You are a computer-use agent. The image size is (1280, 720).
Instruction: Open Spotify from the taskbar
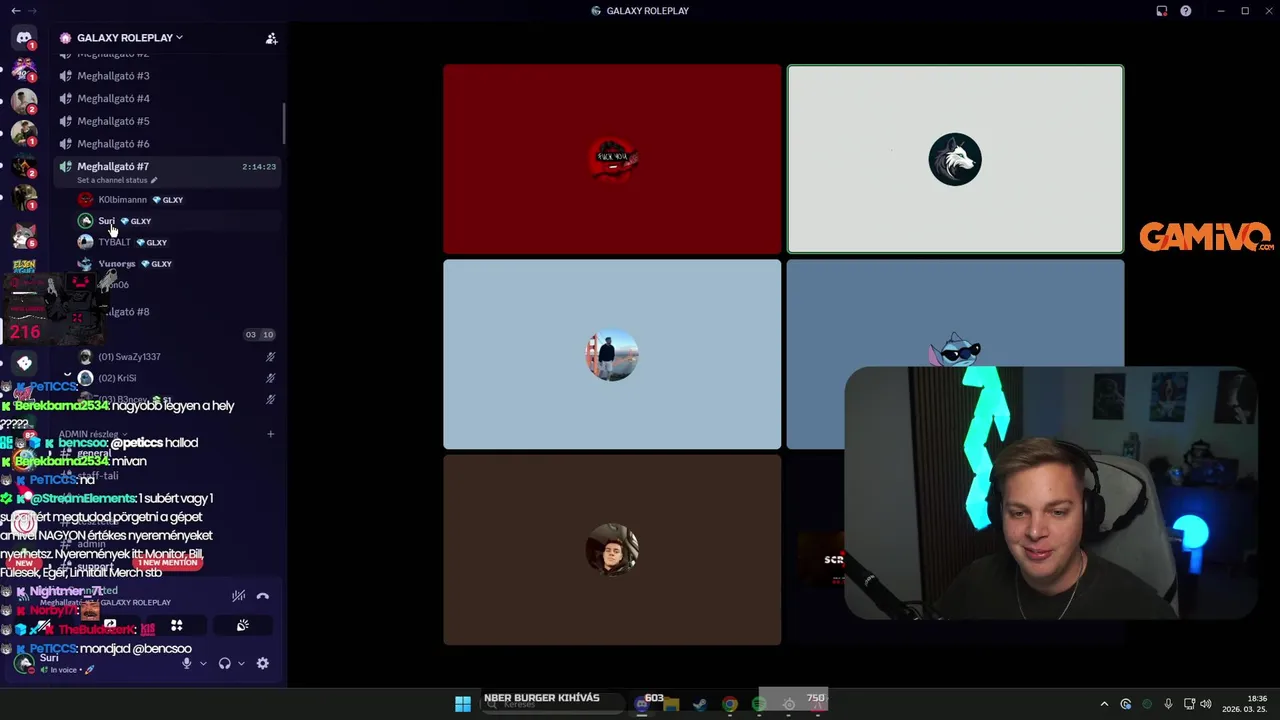pos(759,704)
